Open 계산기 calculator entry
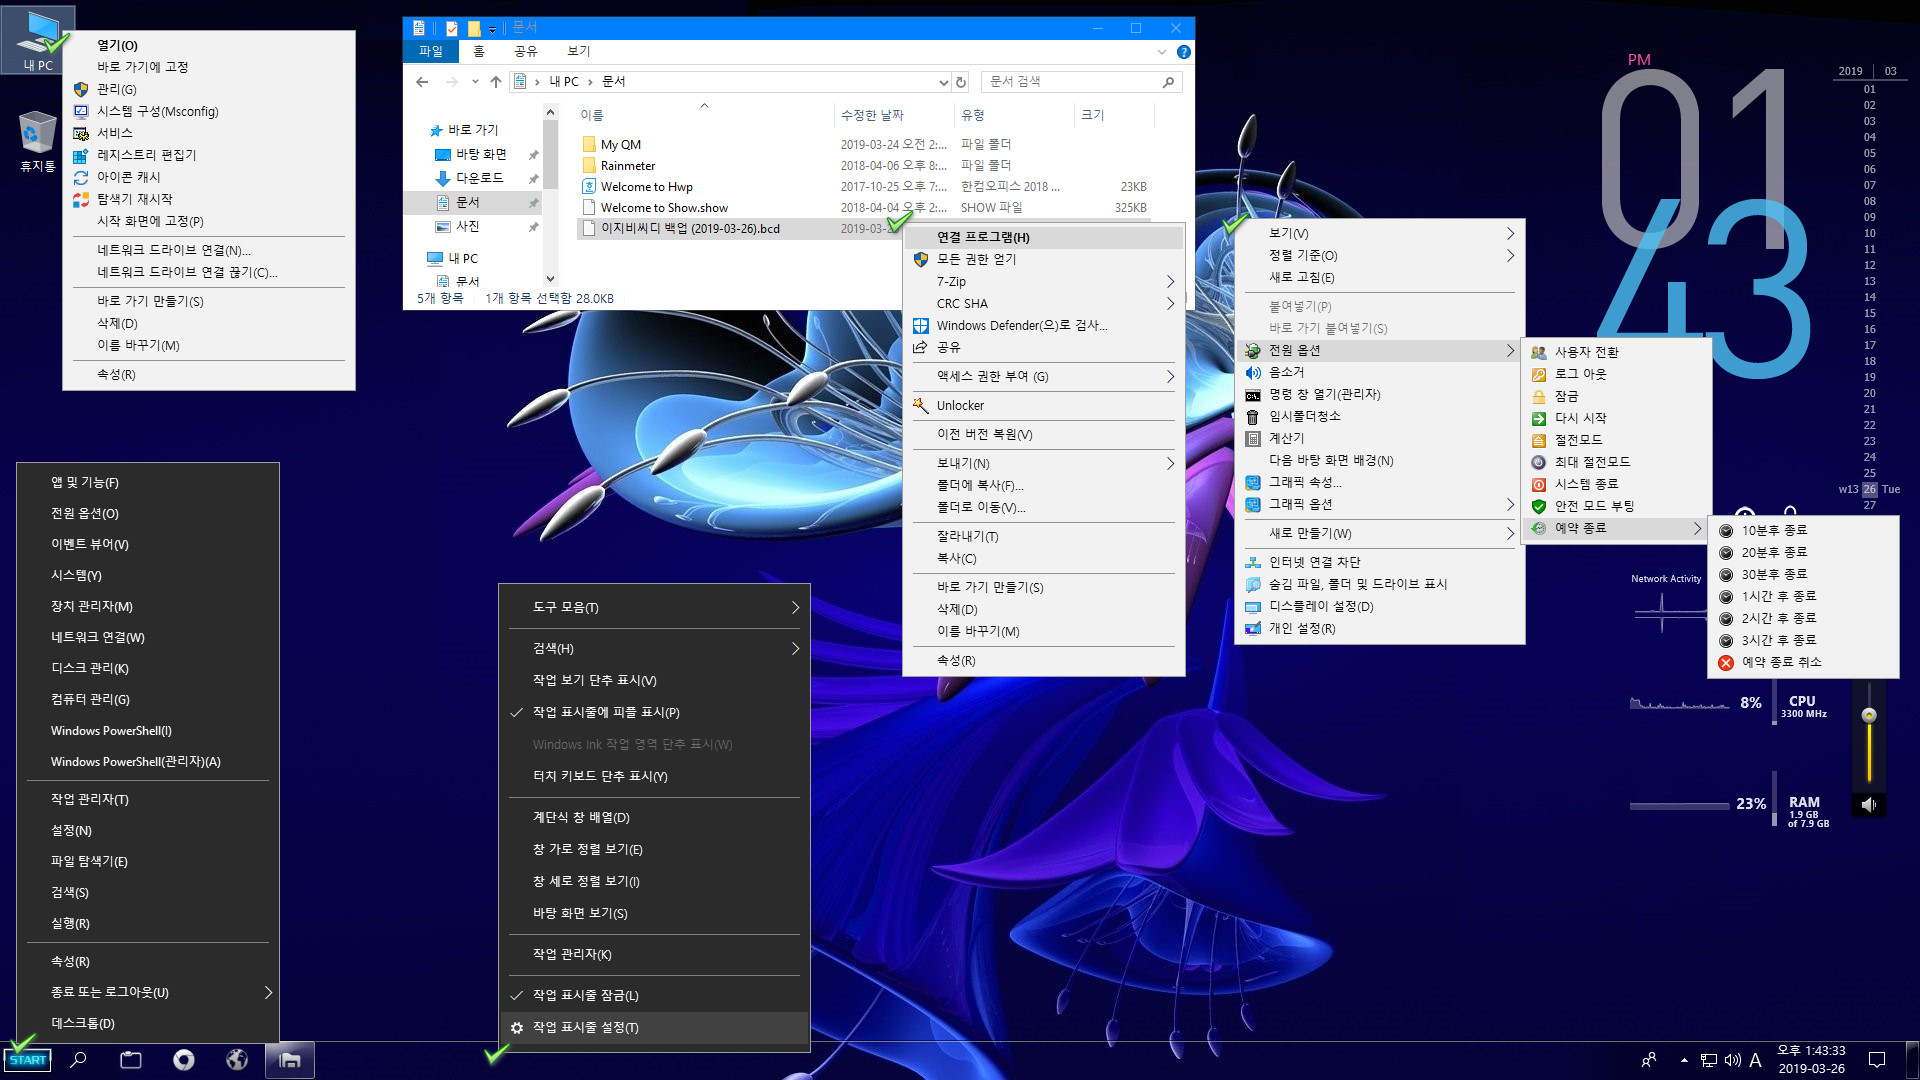1920x1080 pixels. (x=1379, y=438)
